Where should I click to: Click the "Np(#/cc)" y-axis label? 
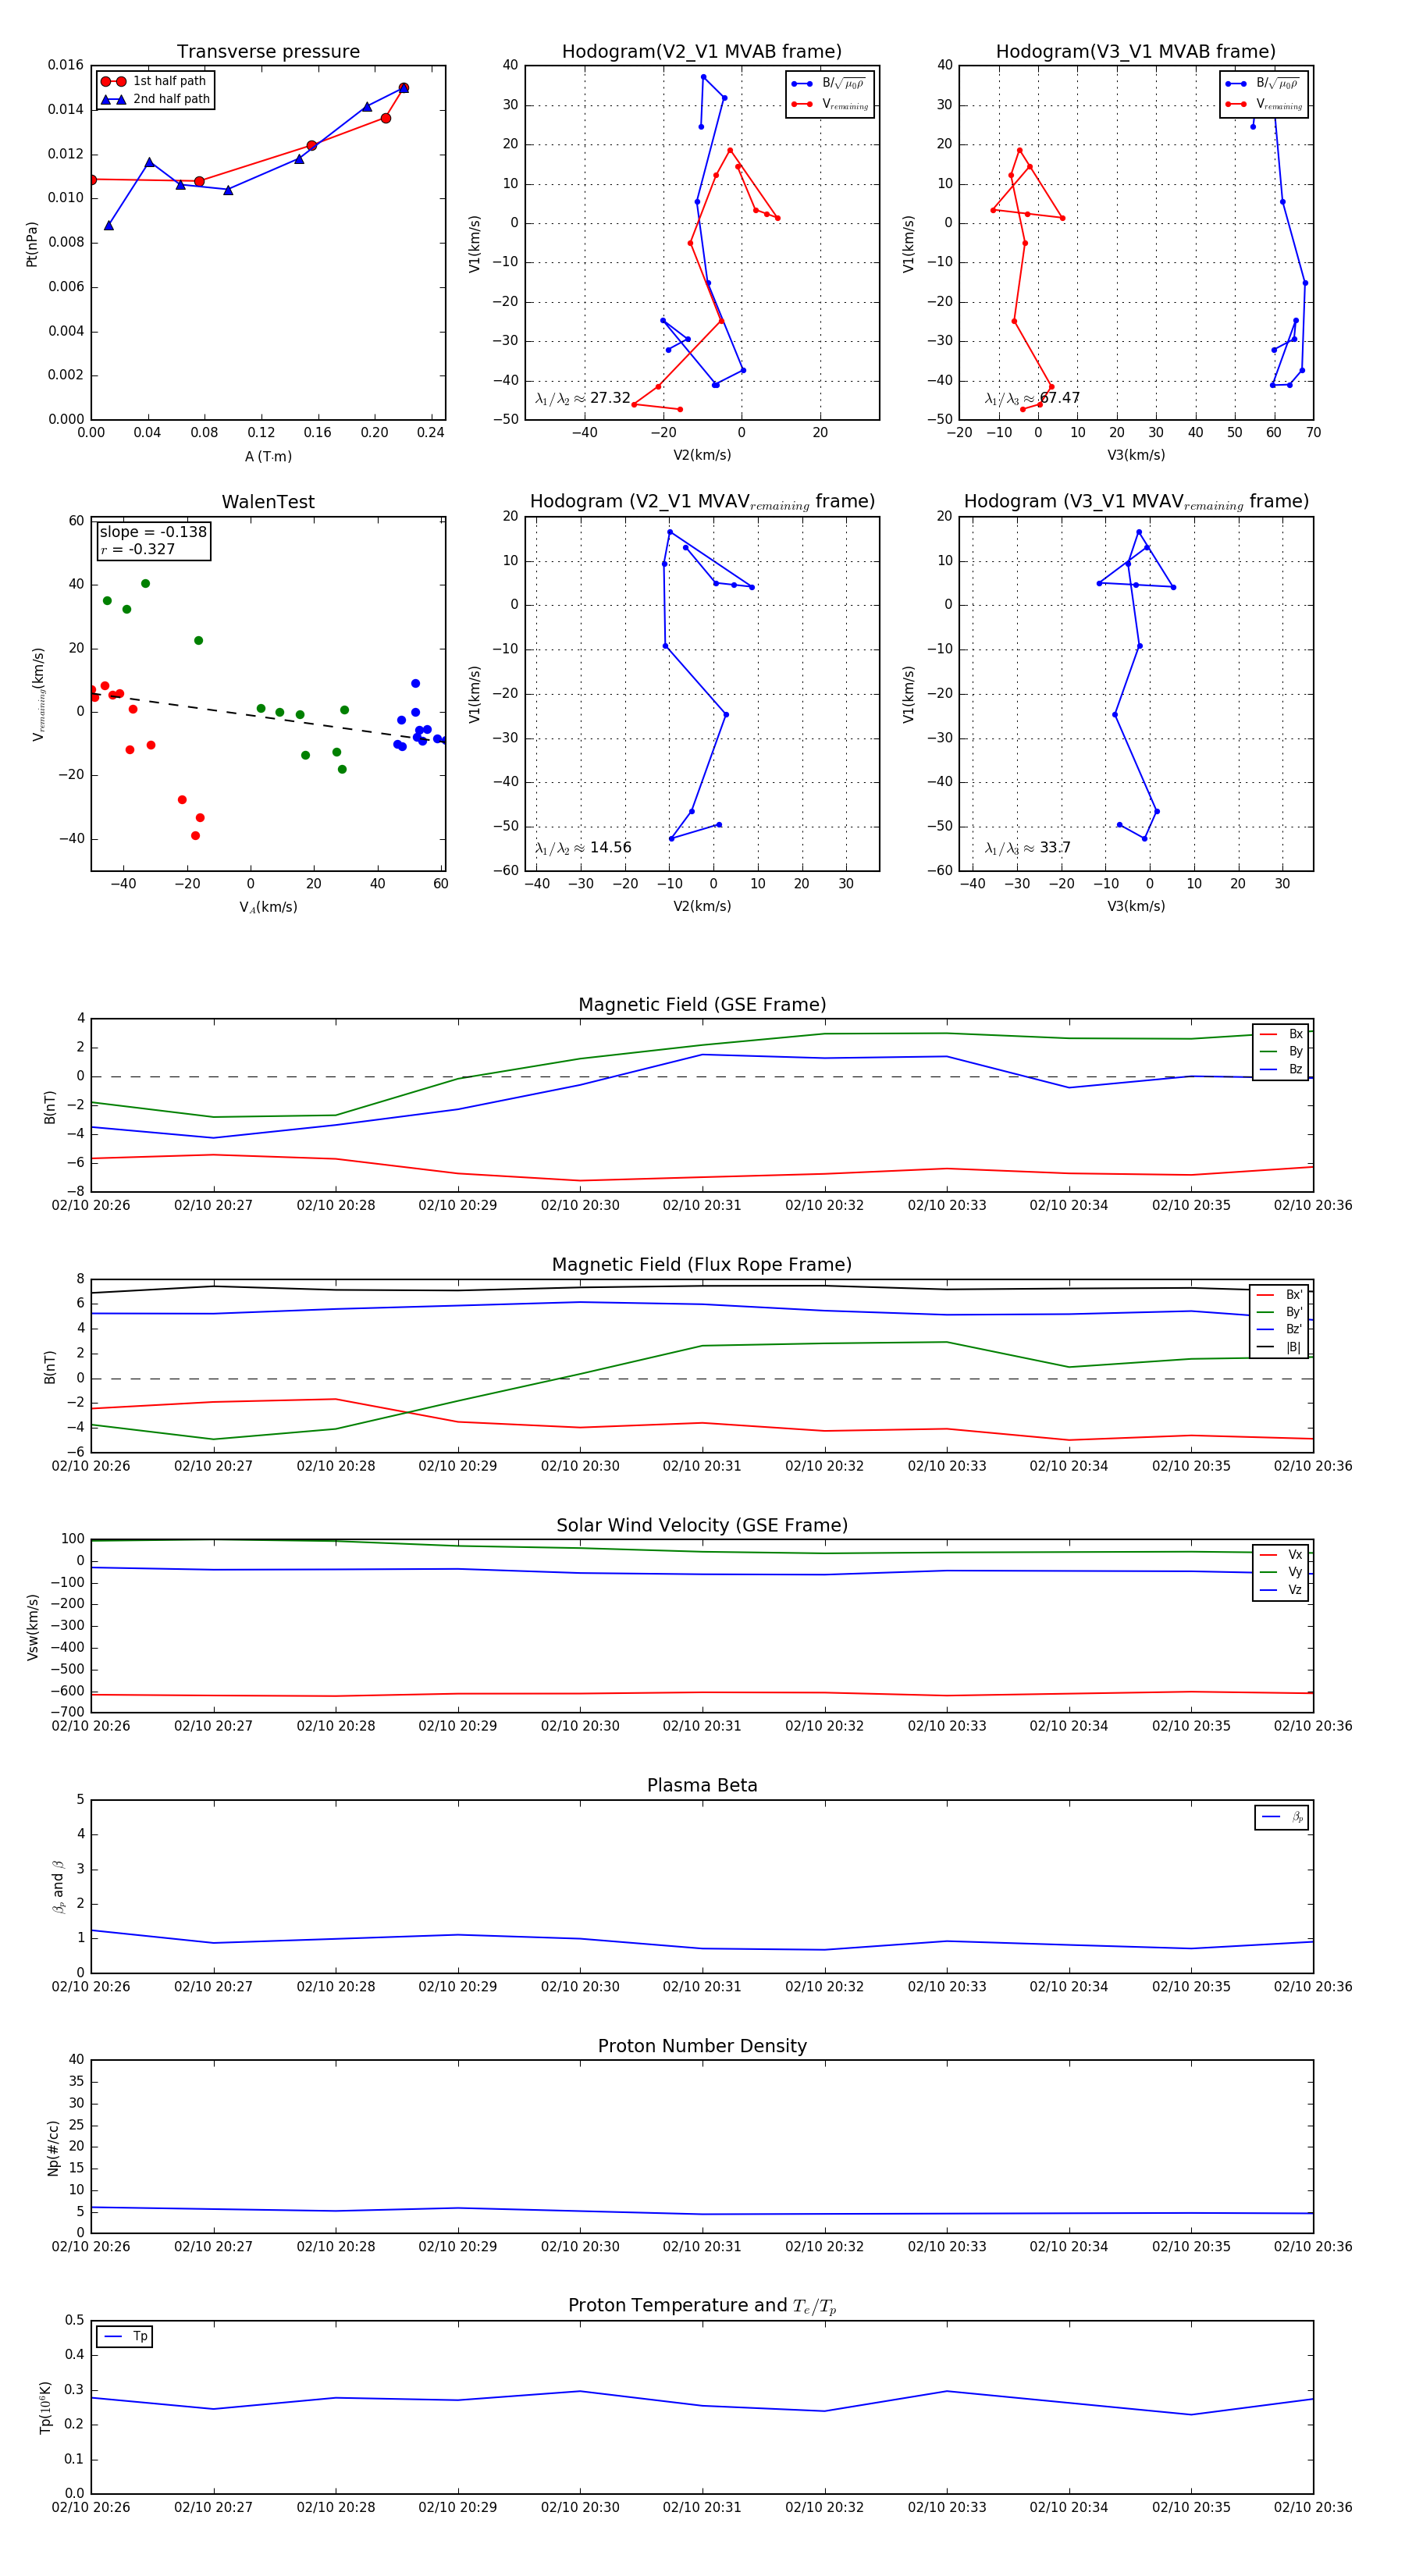[53, 2147]
